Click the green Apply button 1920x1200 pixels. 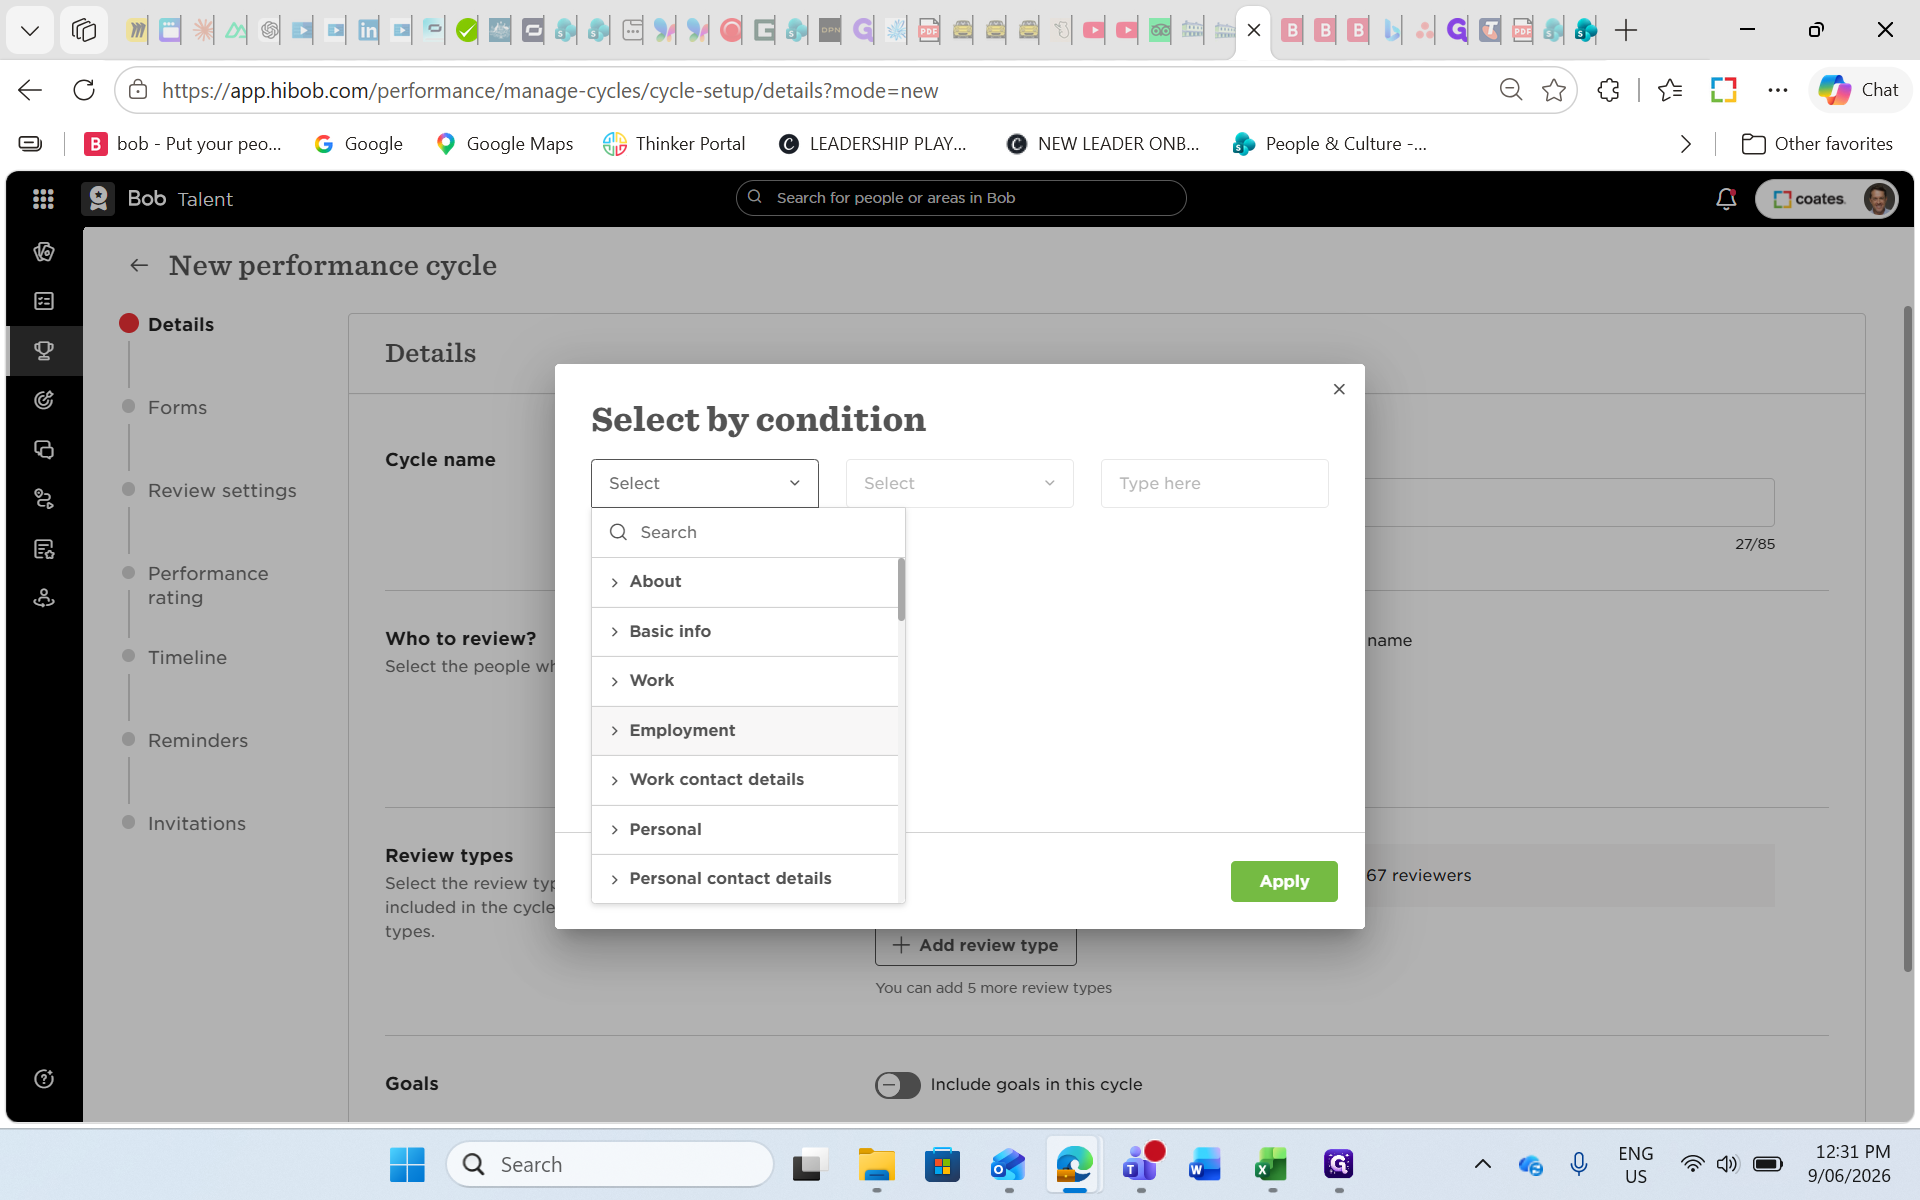pos(1284,881)
